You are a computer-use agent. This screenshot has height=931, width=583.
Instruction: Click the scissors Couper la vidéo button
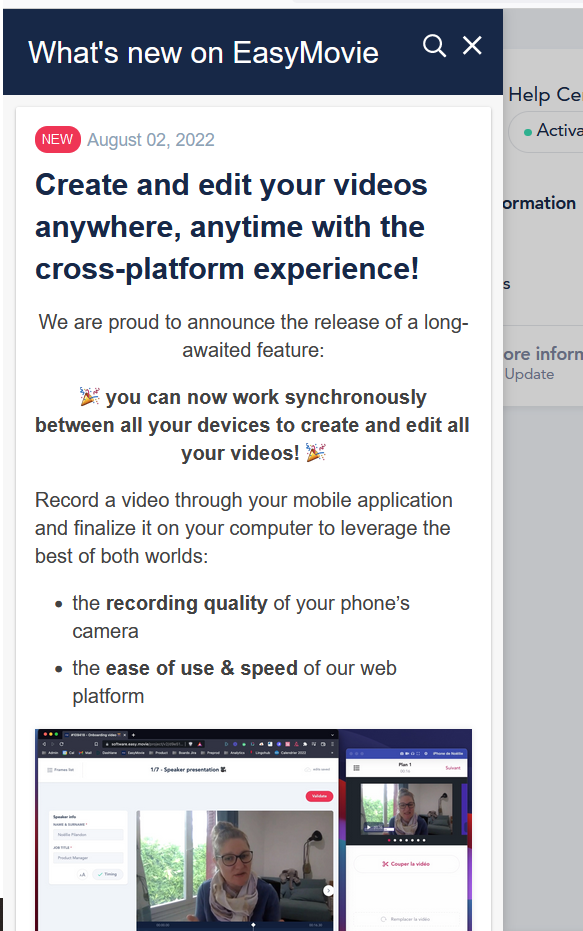[x=407, y=864]
